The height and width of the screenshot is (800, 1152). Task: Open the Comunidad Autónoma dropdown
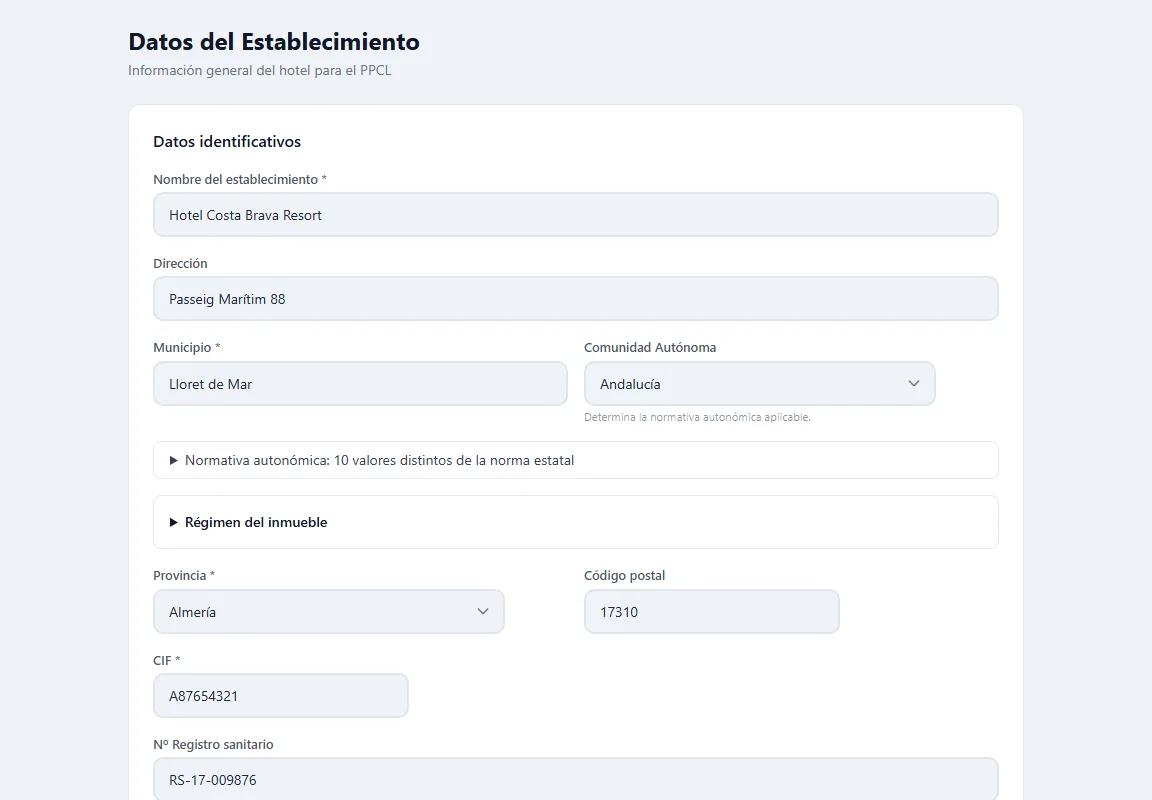759,383
